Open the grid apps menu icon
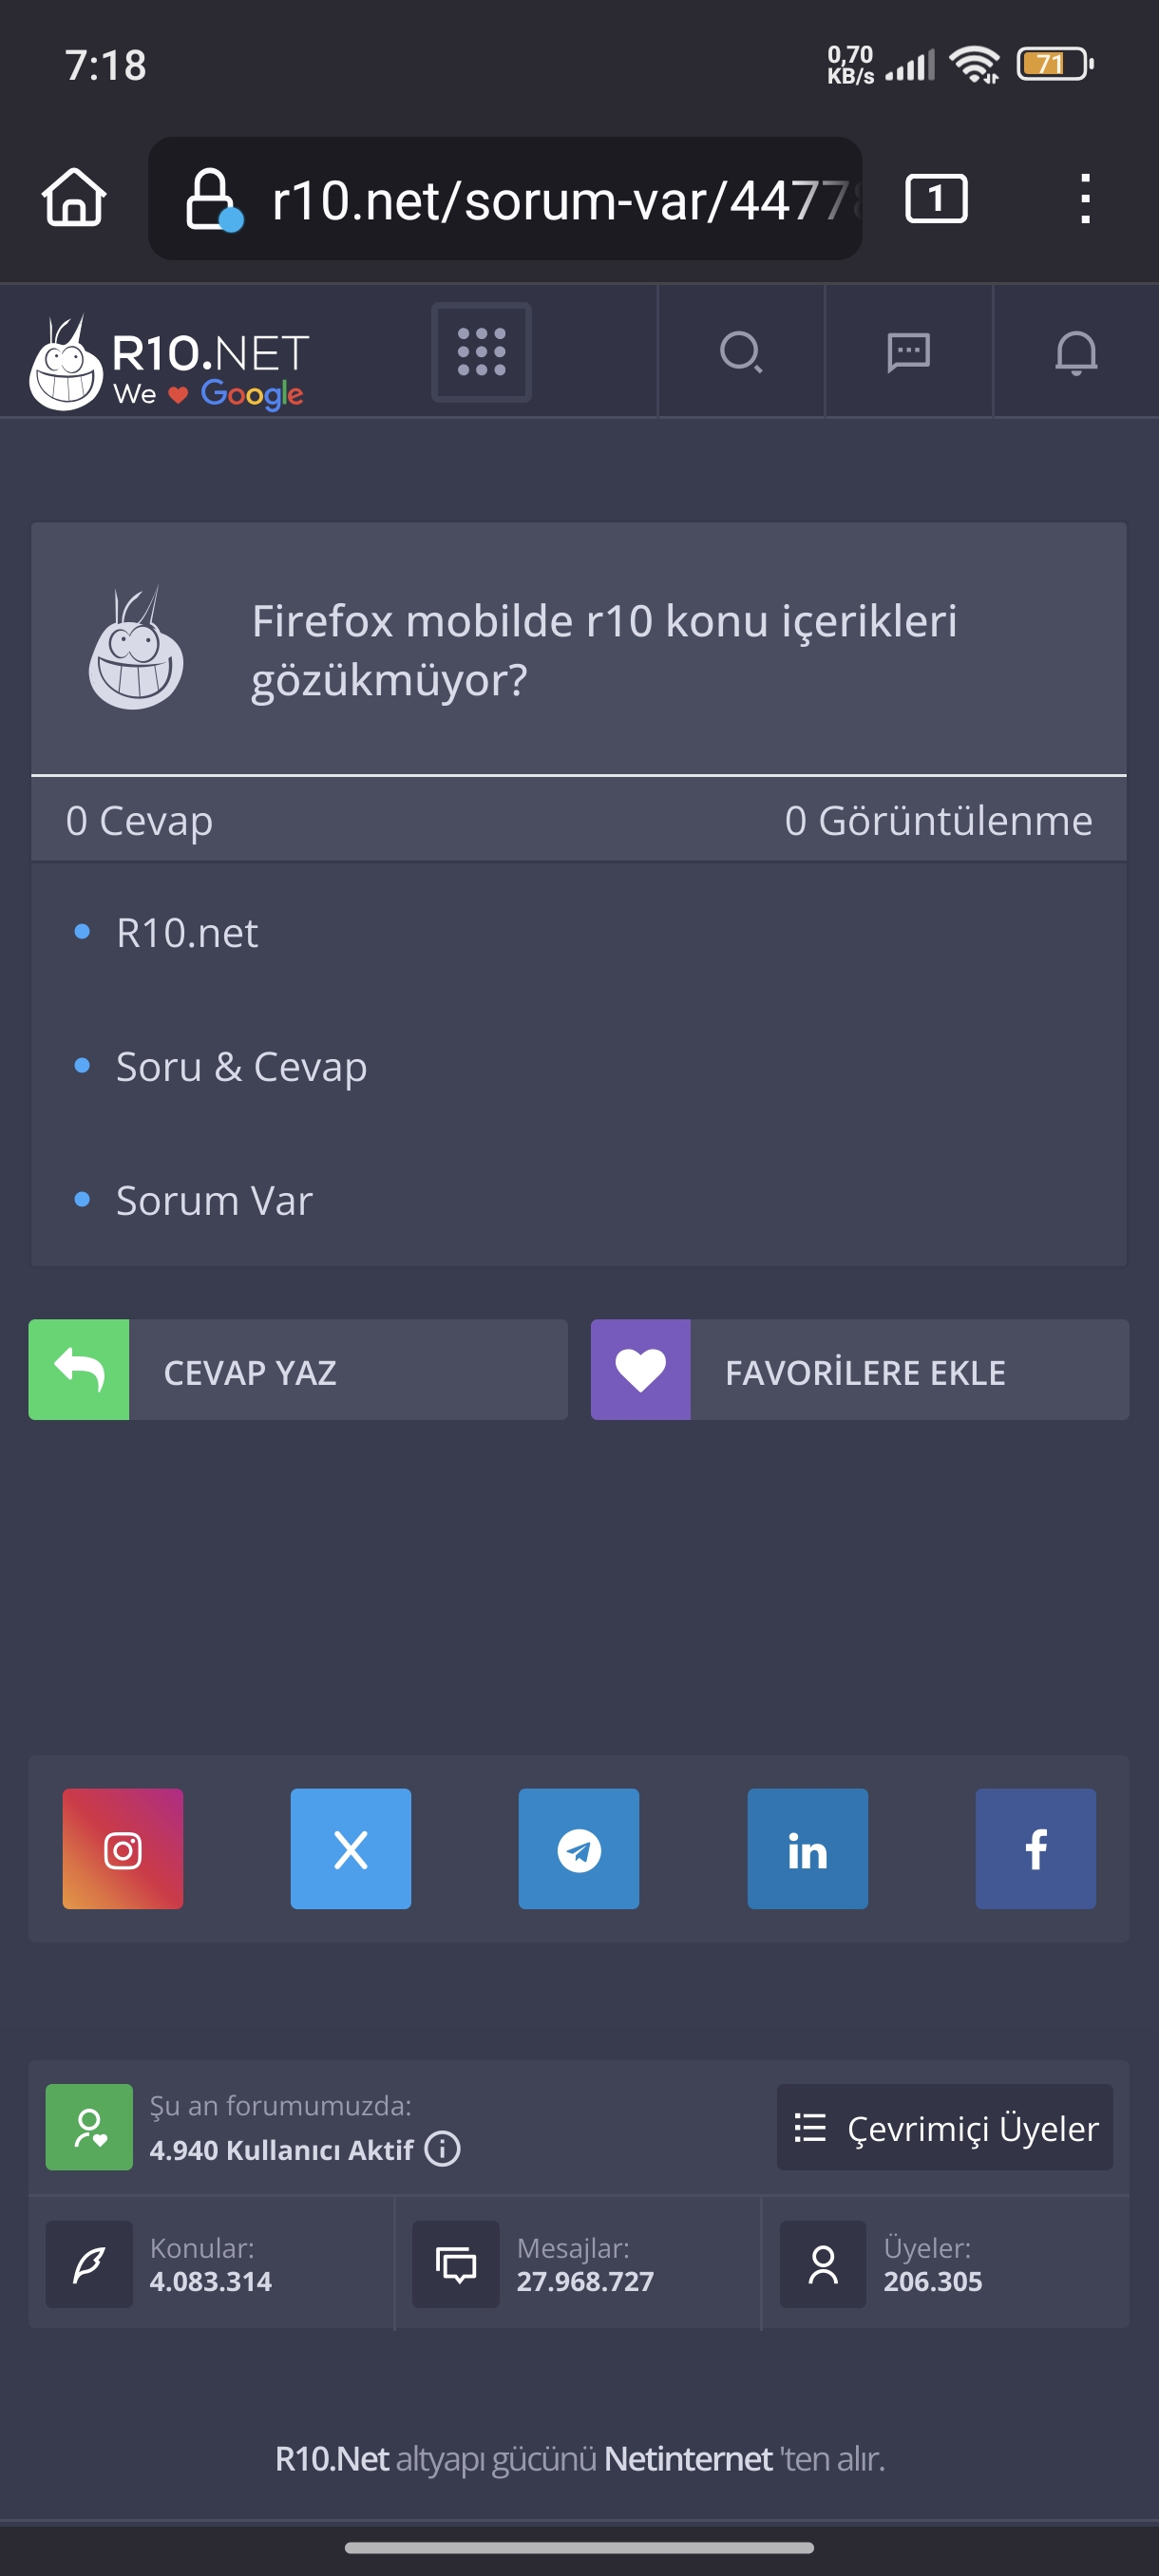 481,352
